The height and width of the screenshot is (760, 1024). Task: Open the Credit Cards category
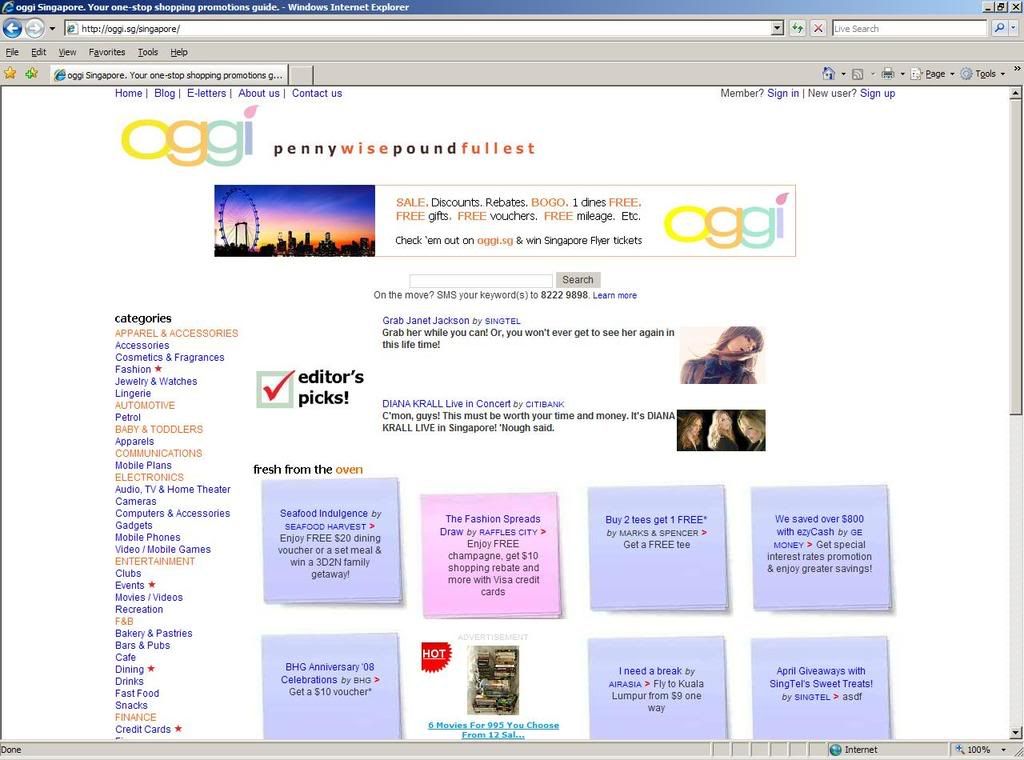[143, 729]
